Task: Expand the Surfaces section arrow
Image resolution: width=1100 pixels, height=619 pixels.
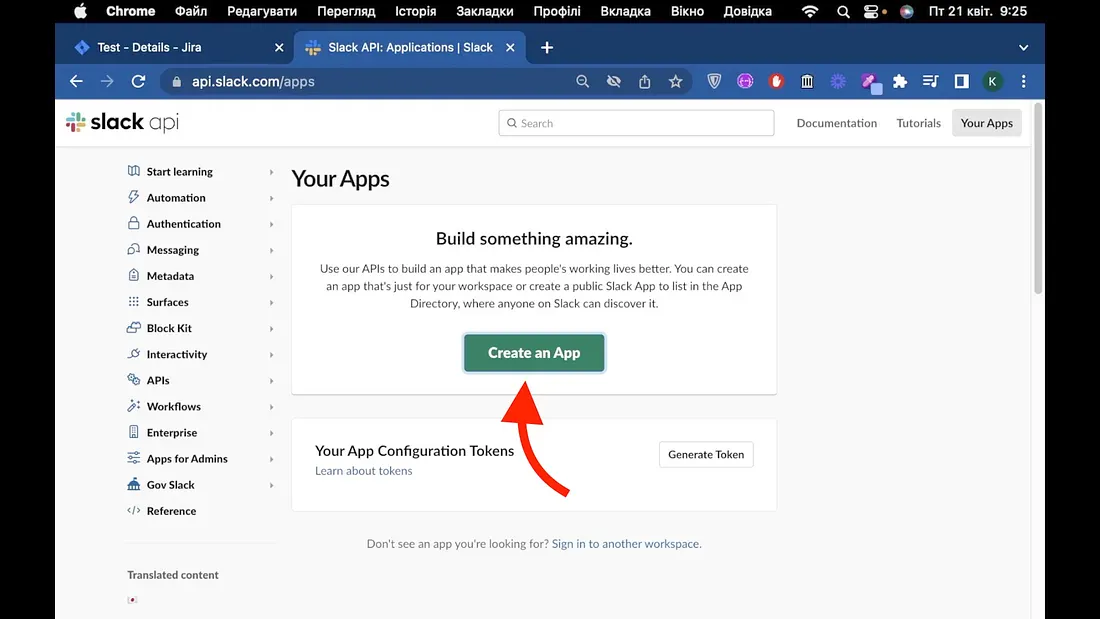Action: 271,302
